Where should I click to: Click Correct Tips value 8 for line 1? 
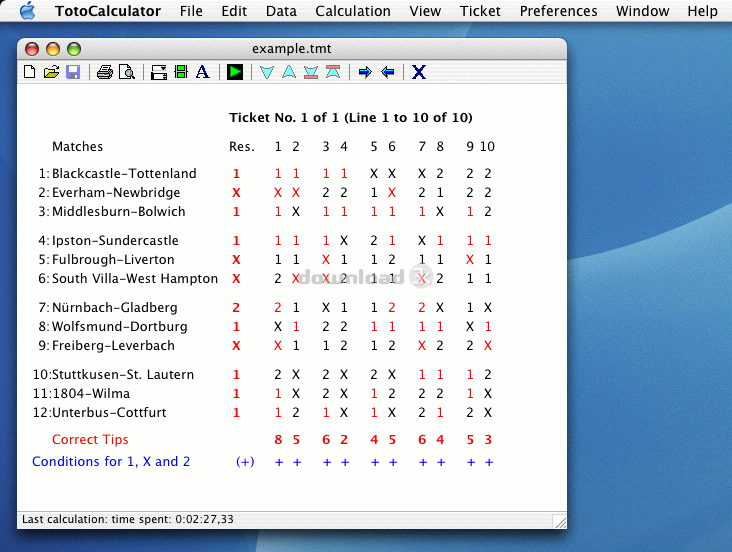click(278, 439)
